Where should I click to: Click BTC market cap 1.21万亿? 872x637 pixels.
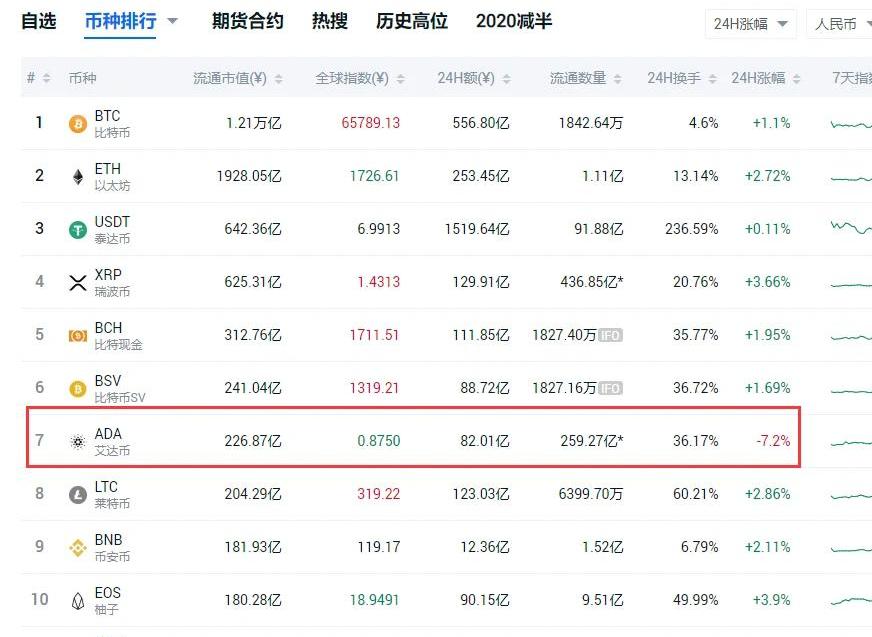[x=253, y=123]
